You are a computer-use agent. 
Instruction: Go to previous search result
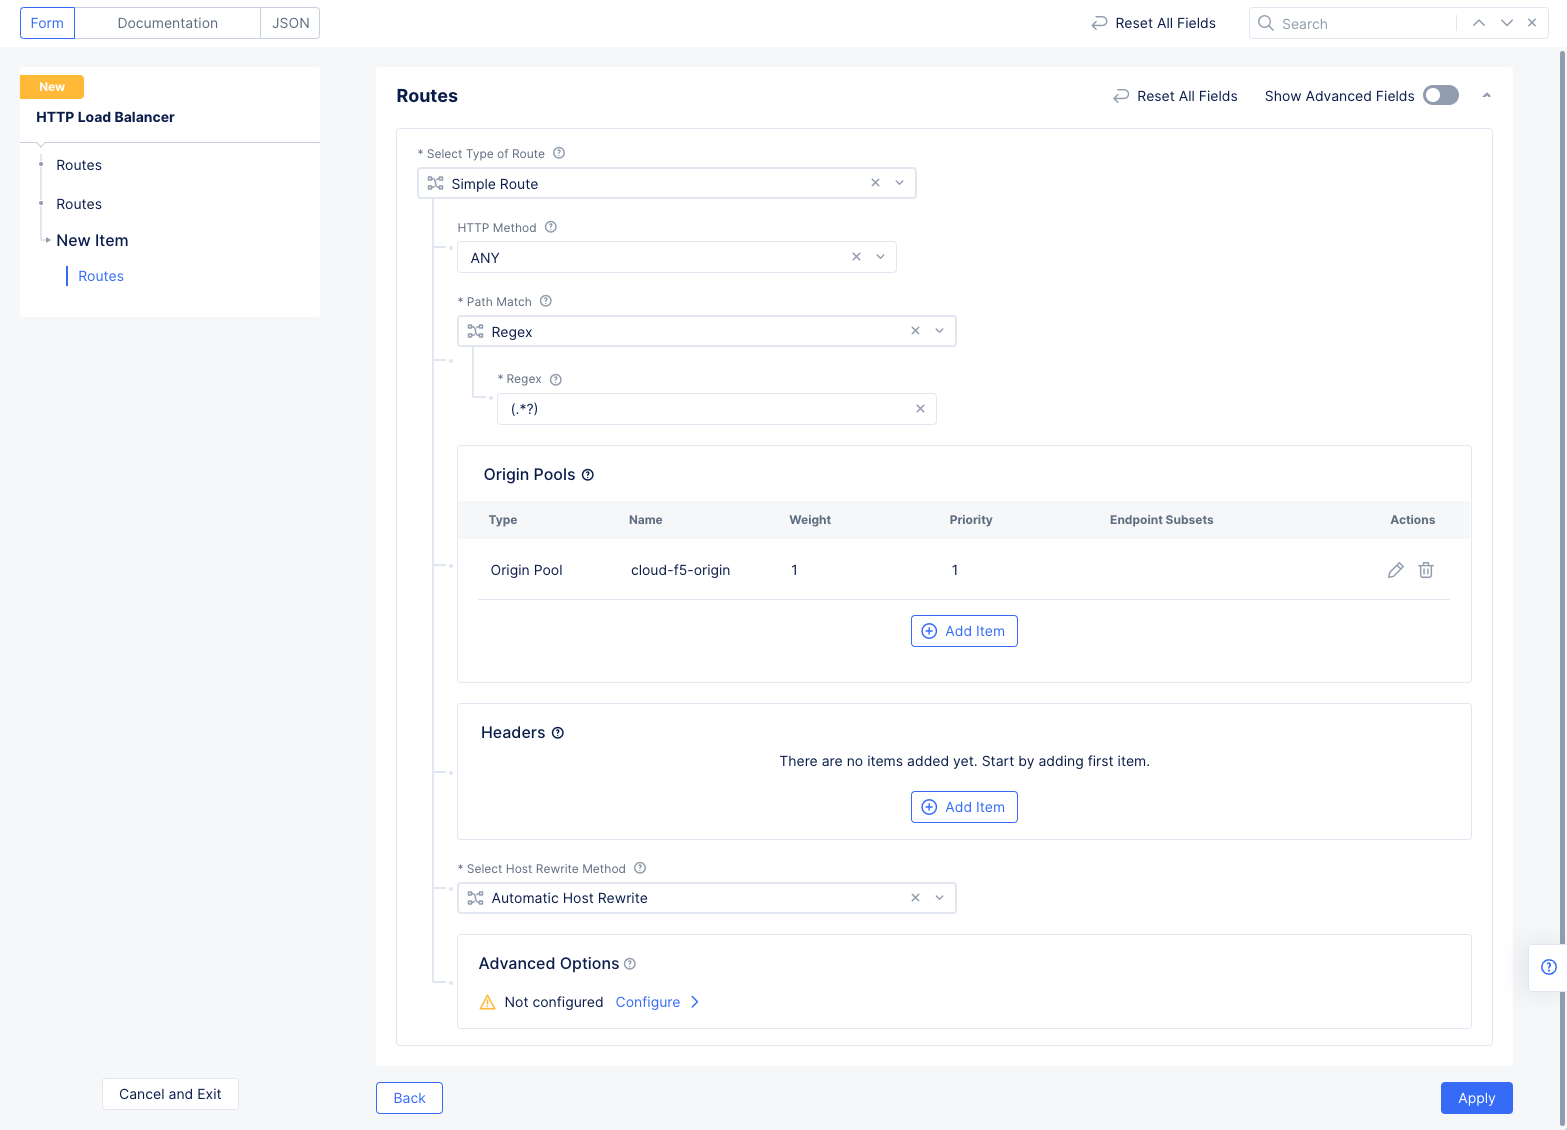[1478, 23]
